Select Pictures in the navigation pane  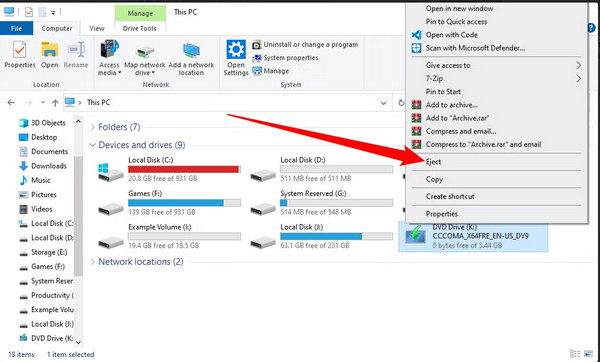pyautogui.click(x=38, y=195)
